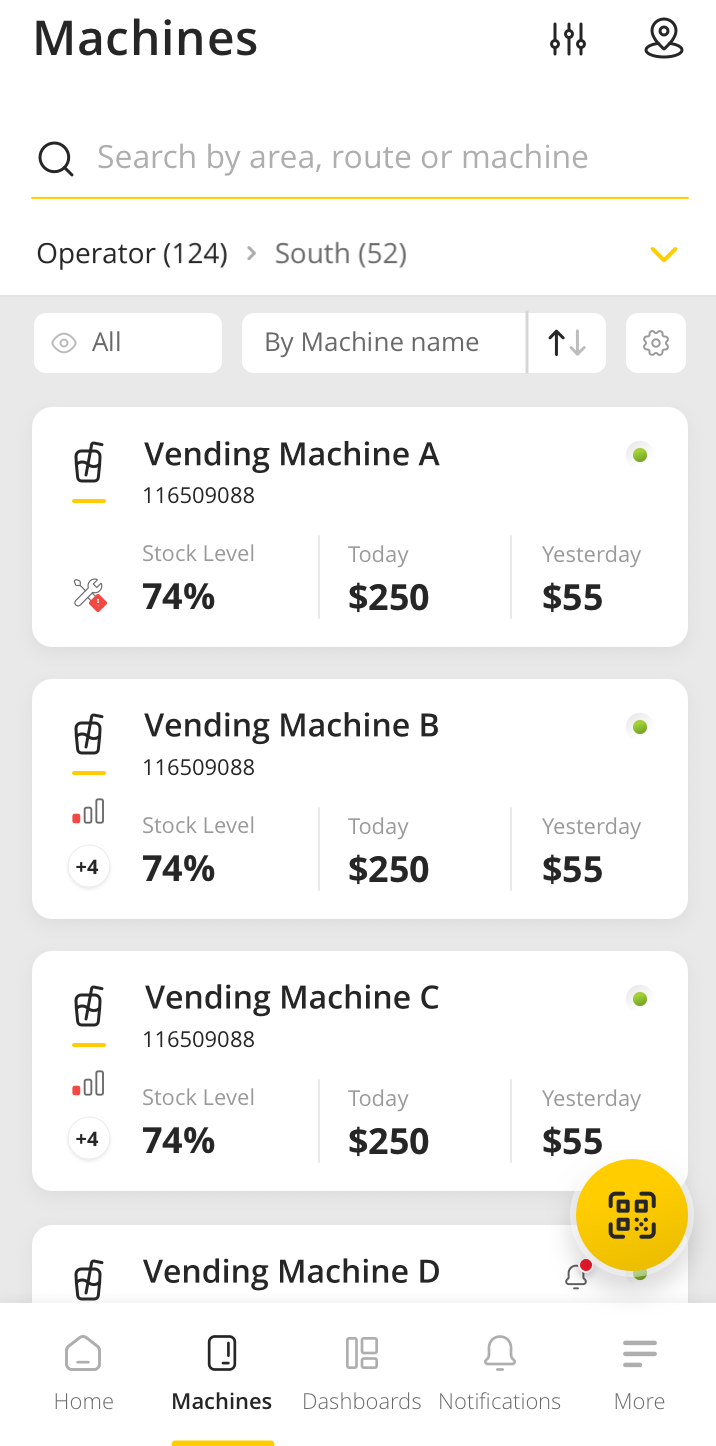716x1446 pixels.
Task: Toggle the 'All' visibility eye filter
Action: [x=127, y=342]
